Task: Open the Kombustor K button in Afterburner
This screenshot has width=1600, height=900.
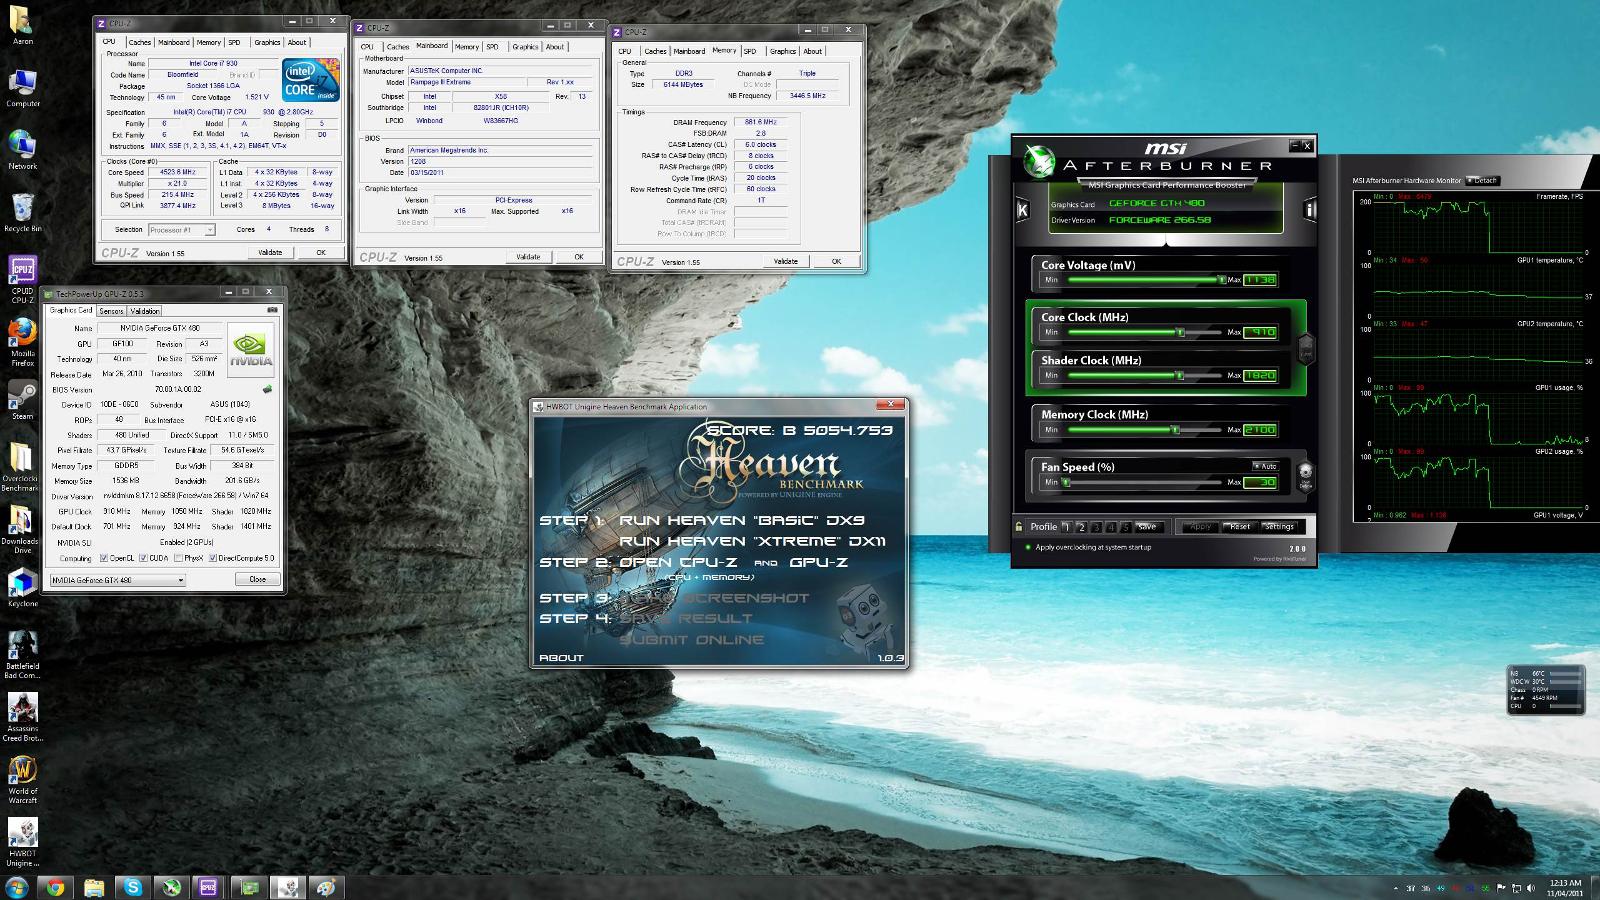Action: click(x=1022, y=209)
